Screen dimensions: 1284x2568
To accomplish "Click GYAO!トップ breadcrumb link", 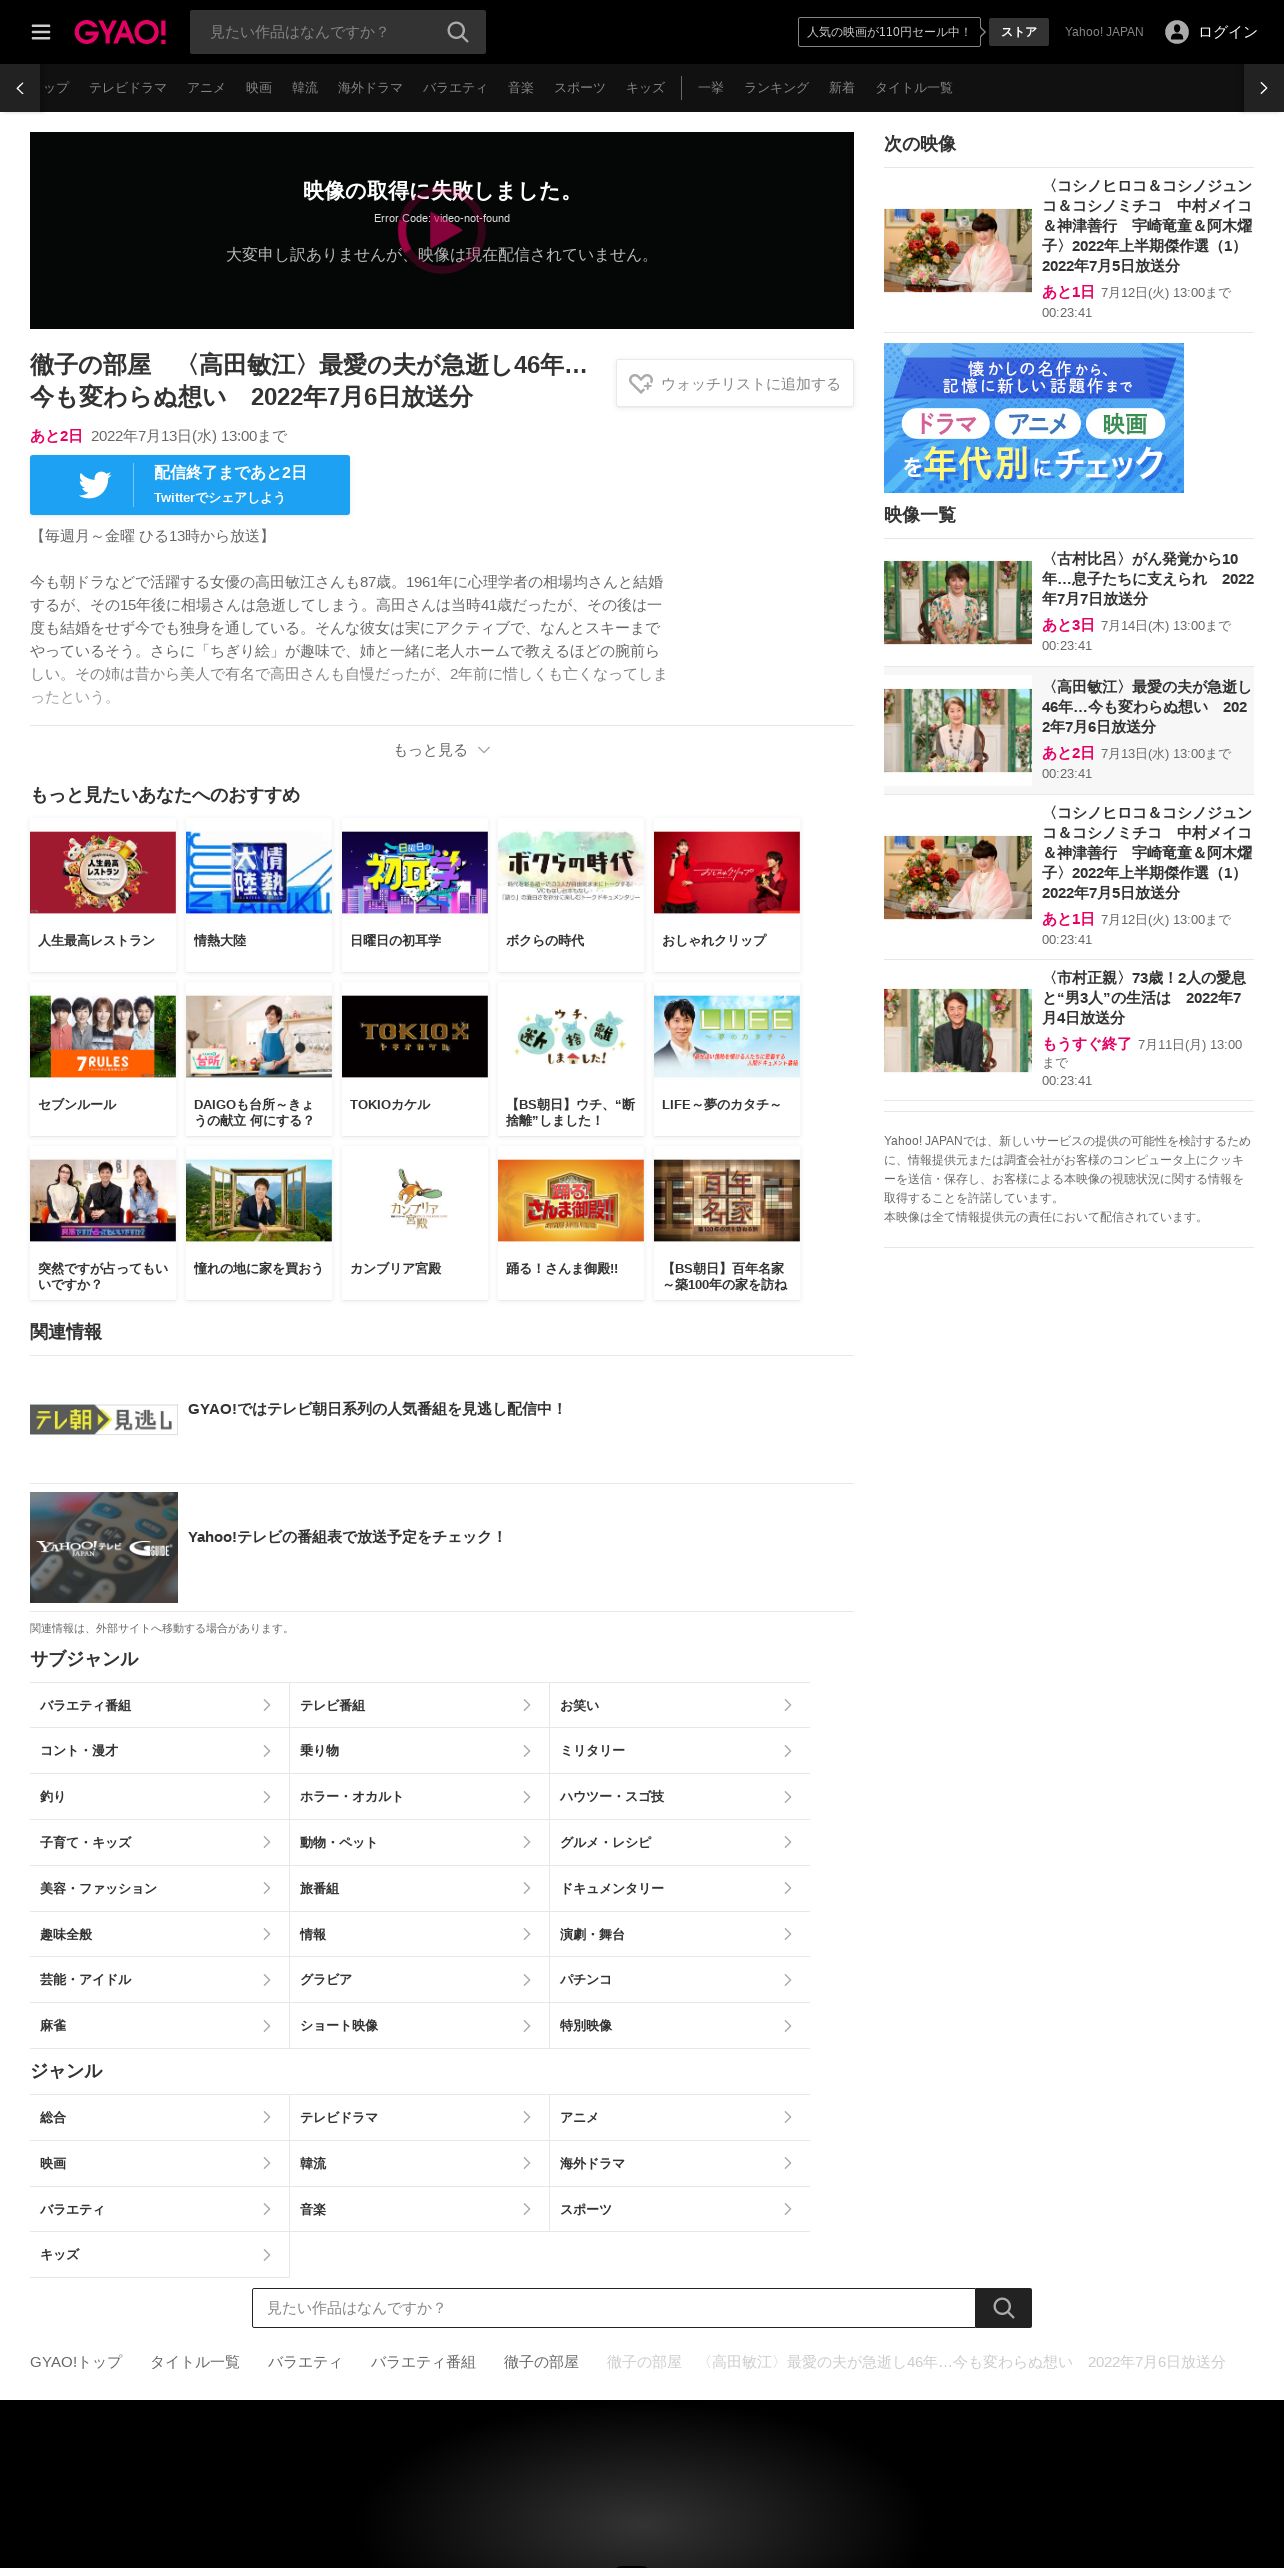I will pos(76,2362).
